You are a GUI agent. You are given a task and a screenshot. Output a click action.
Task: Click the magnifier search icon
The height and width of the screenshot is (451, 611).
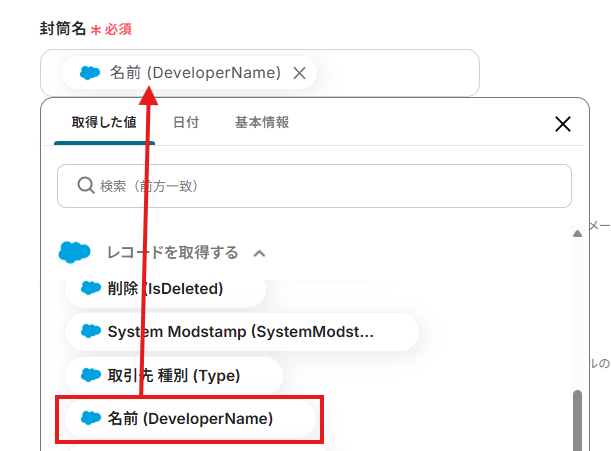pos(86,186)
